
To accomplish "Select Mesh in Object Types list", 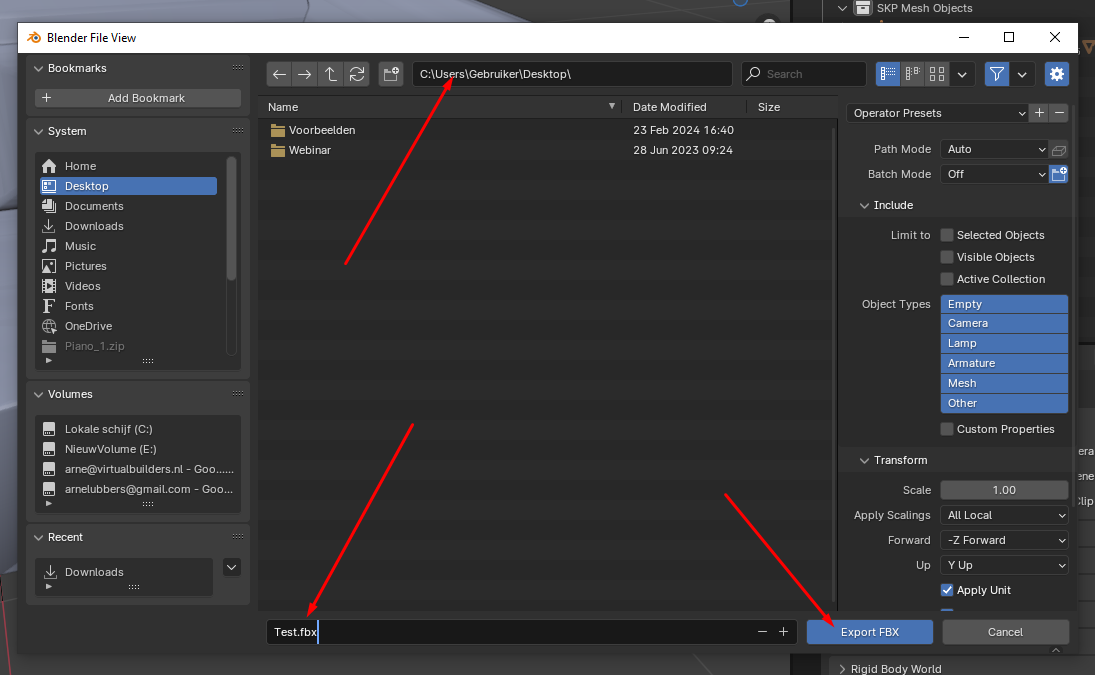I will pyautogui.click(x=1004, y=383).
